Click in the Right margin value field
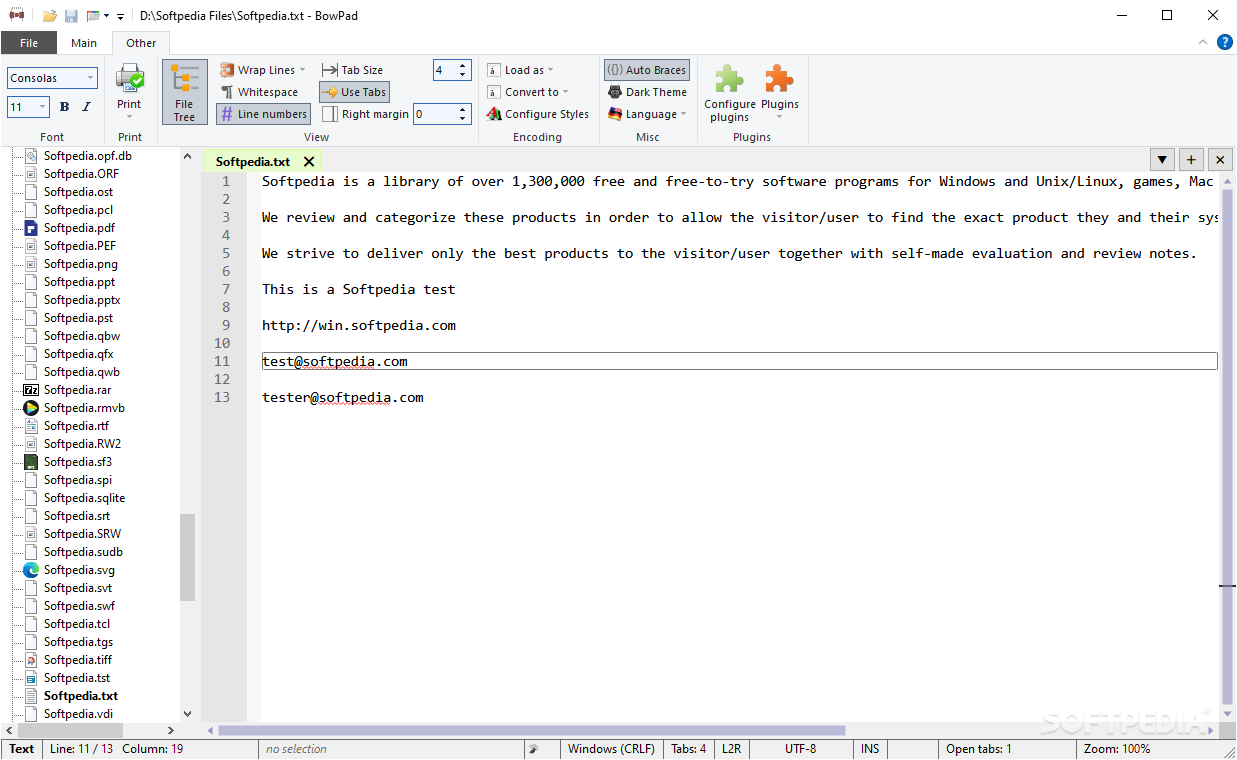 point(434,114)
